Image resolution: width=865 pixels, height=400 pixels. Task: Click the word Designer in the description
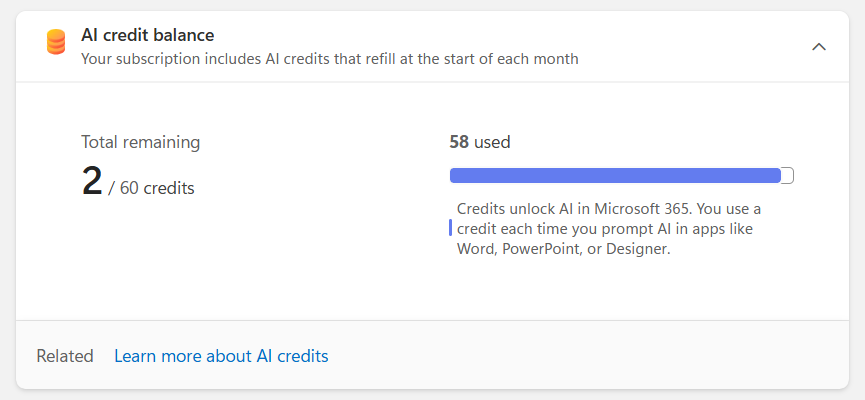pos(634,250)
